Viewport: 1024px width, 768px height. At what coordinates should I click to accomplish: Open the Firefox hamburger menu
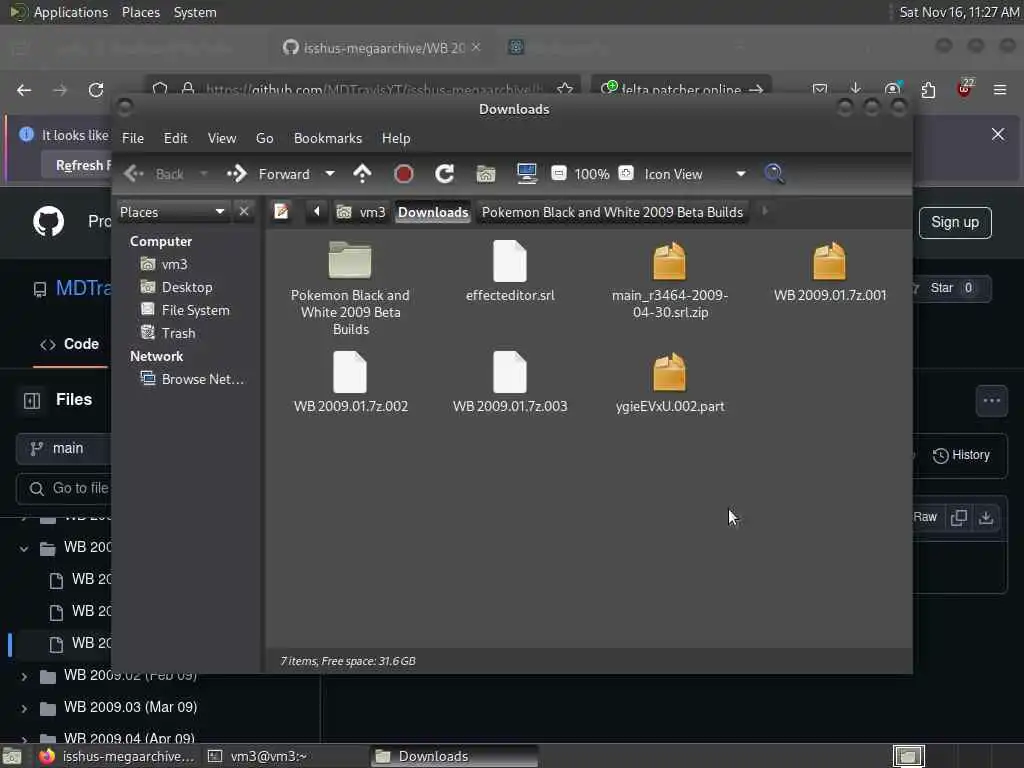tap(999, 89)
